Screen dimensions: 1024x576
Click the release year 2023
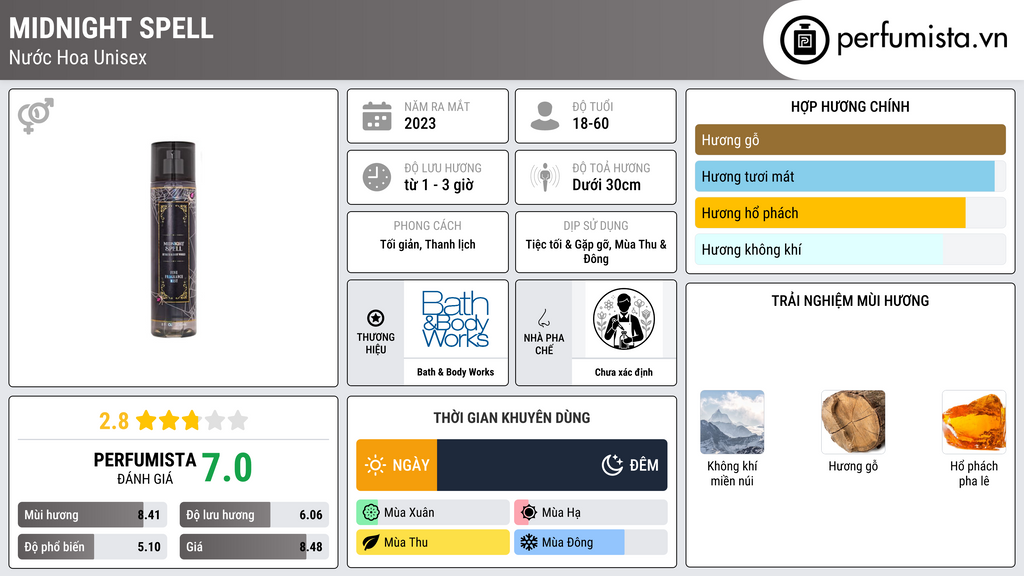420,123
